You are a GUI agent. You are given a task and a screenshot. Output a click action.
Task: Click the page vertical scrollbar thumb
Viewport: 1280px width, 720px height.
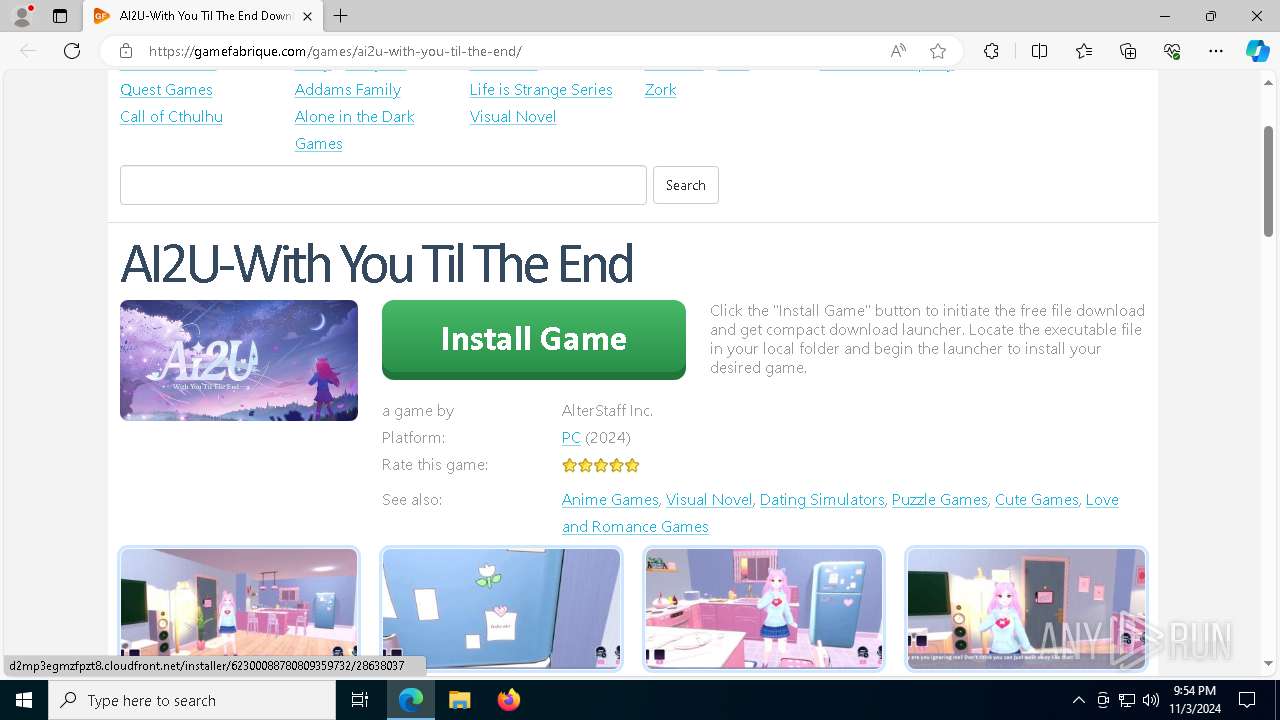pos(1269,182)
